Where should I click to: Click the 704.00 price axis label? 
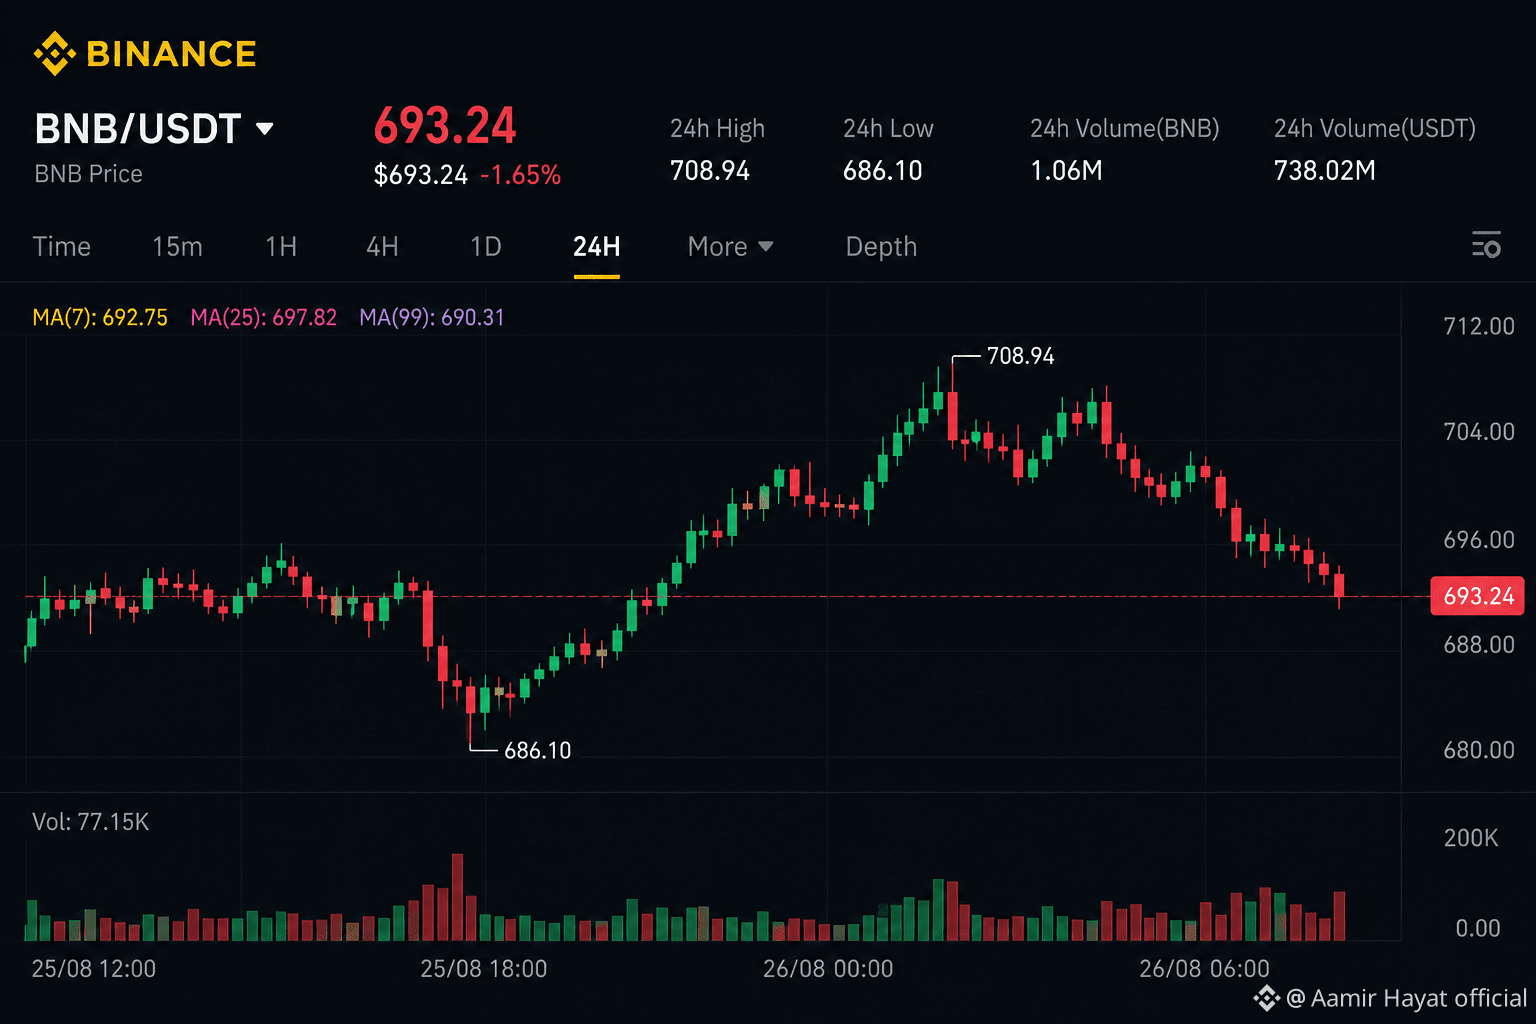1479,431
